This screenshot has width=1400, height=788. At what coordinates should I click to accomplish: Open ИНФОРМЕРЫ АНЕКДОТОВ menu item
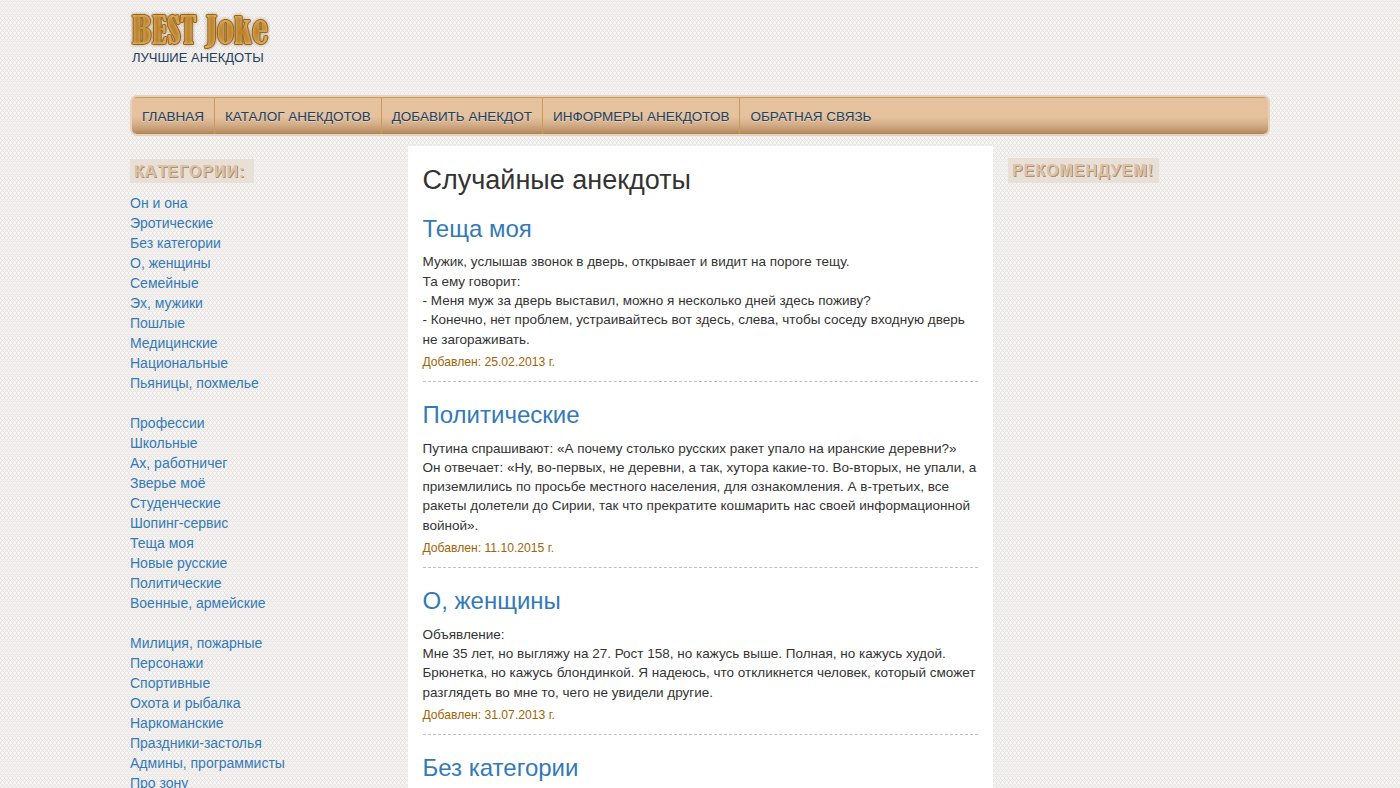pyautogui.click(x=641, y=116)
